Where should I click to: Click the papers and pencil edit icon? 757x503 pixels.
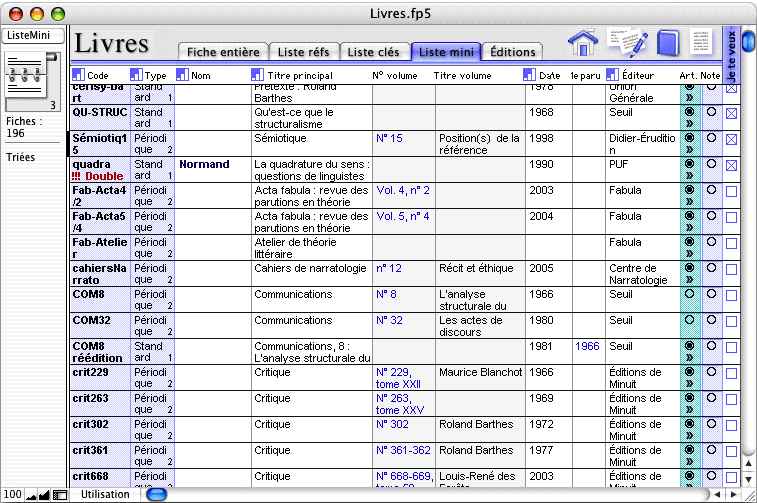pos(627,42)
